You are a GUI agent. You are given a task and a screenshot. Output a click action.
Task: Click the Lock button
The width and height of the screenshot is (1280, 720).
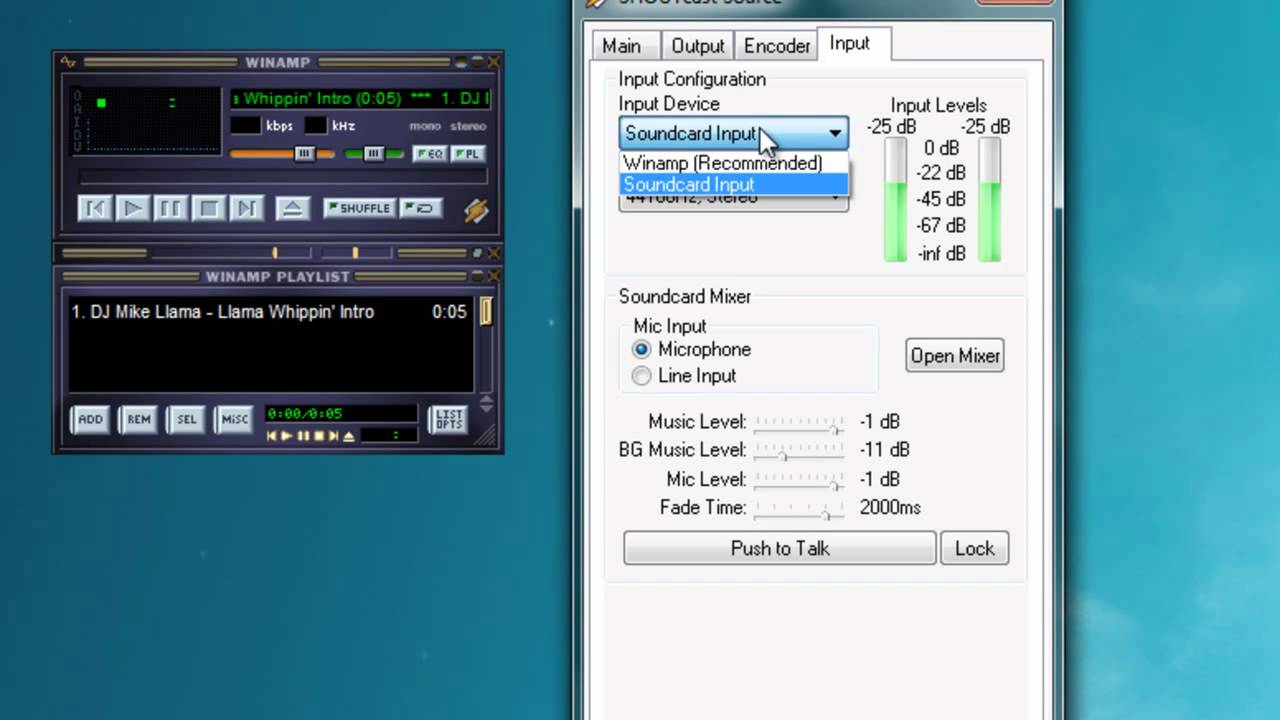point(974,548)
